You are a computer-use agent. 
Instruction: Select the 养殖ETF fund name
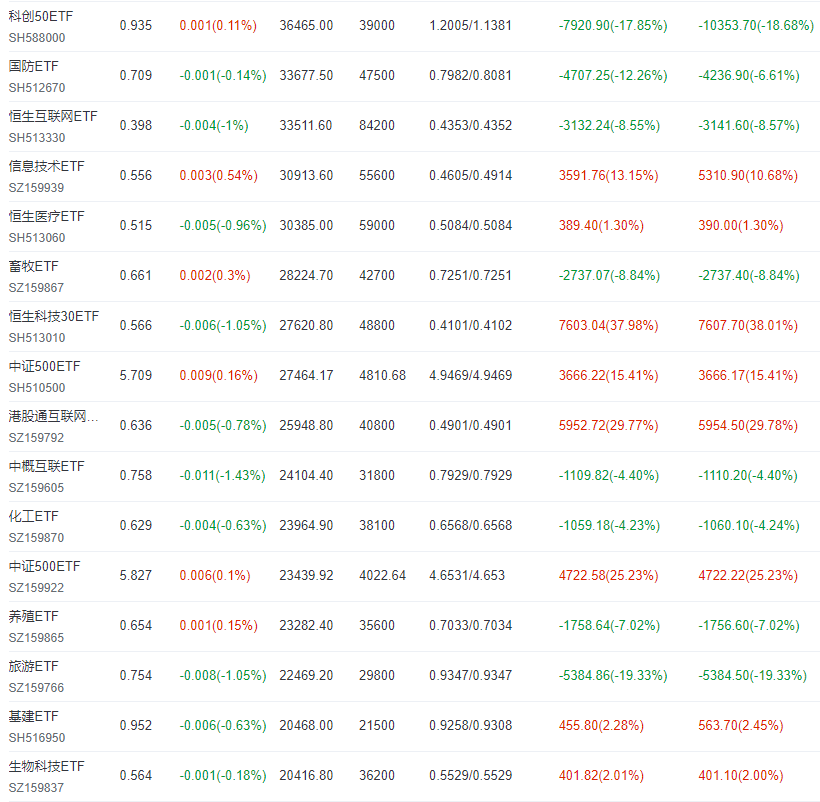pos(33,616)
